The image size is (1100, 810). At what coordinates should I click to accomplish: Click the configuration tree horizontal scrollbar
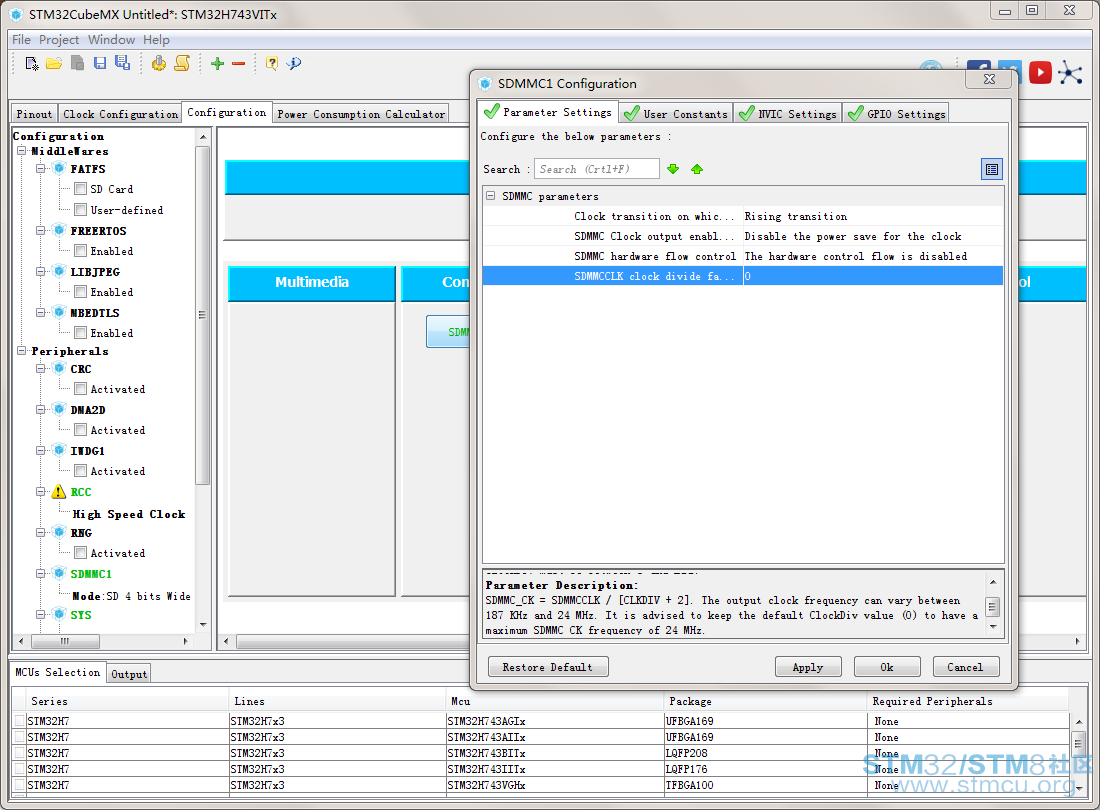point(65,641)
